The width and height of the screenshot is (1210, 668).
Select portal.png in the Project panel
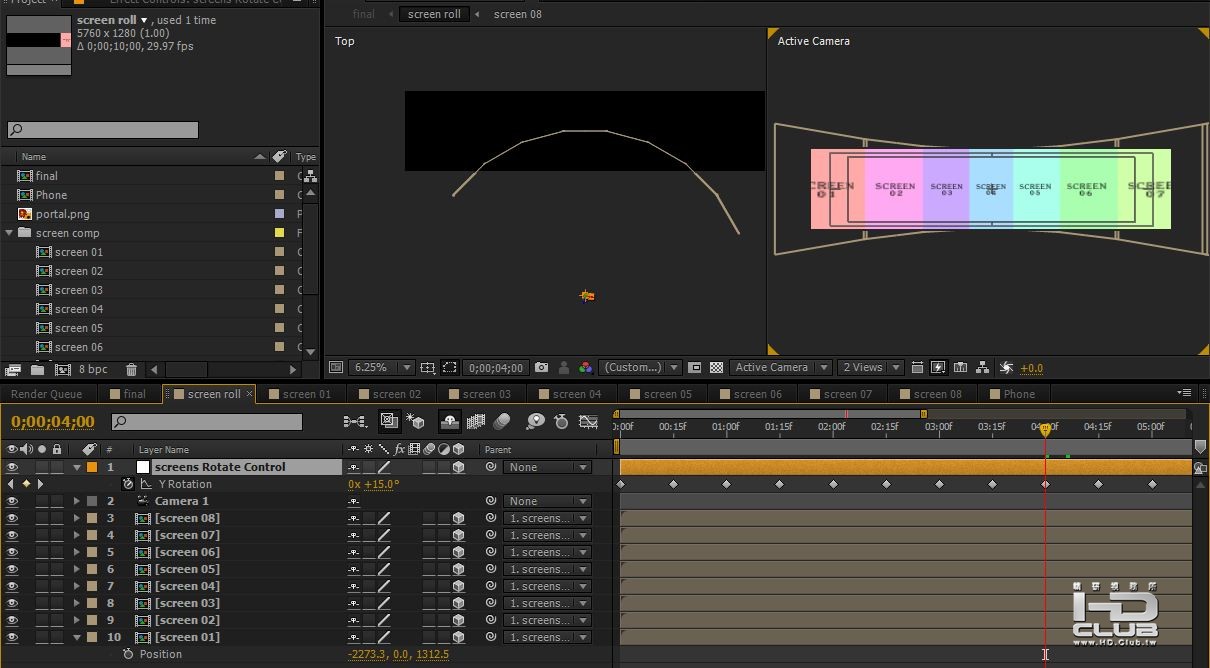click(62, 214)
